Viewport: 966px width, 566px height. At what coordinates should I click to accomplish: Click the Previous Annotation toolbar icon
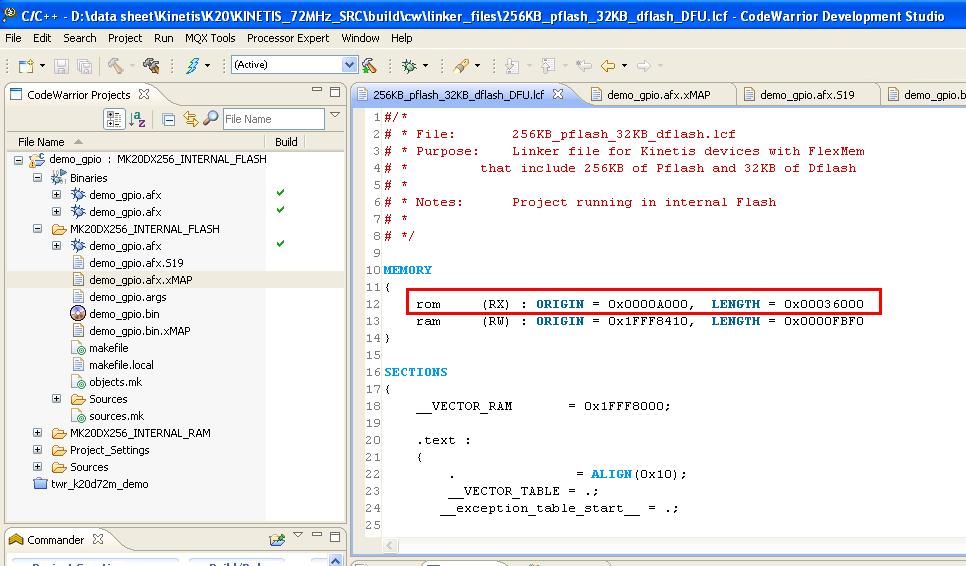click(x=548, y=65)
